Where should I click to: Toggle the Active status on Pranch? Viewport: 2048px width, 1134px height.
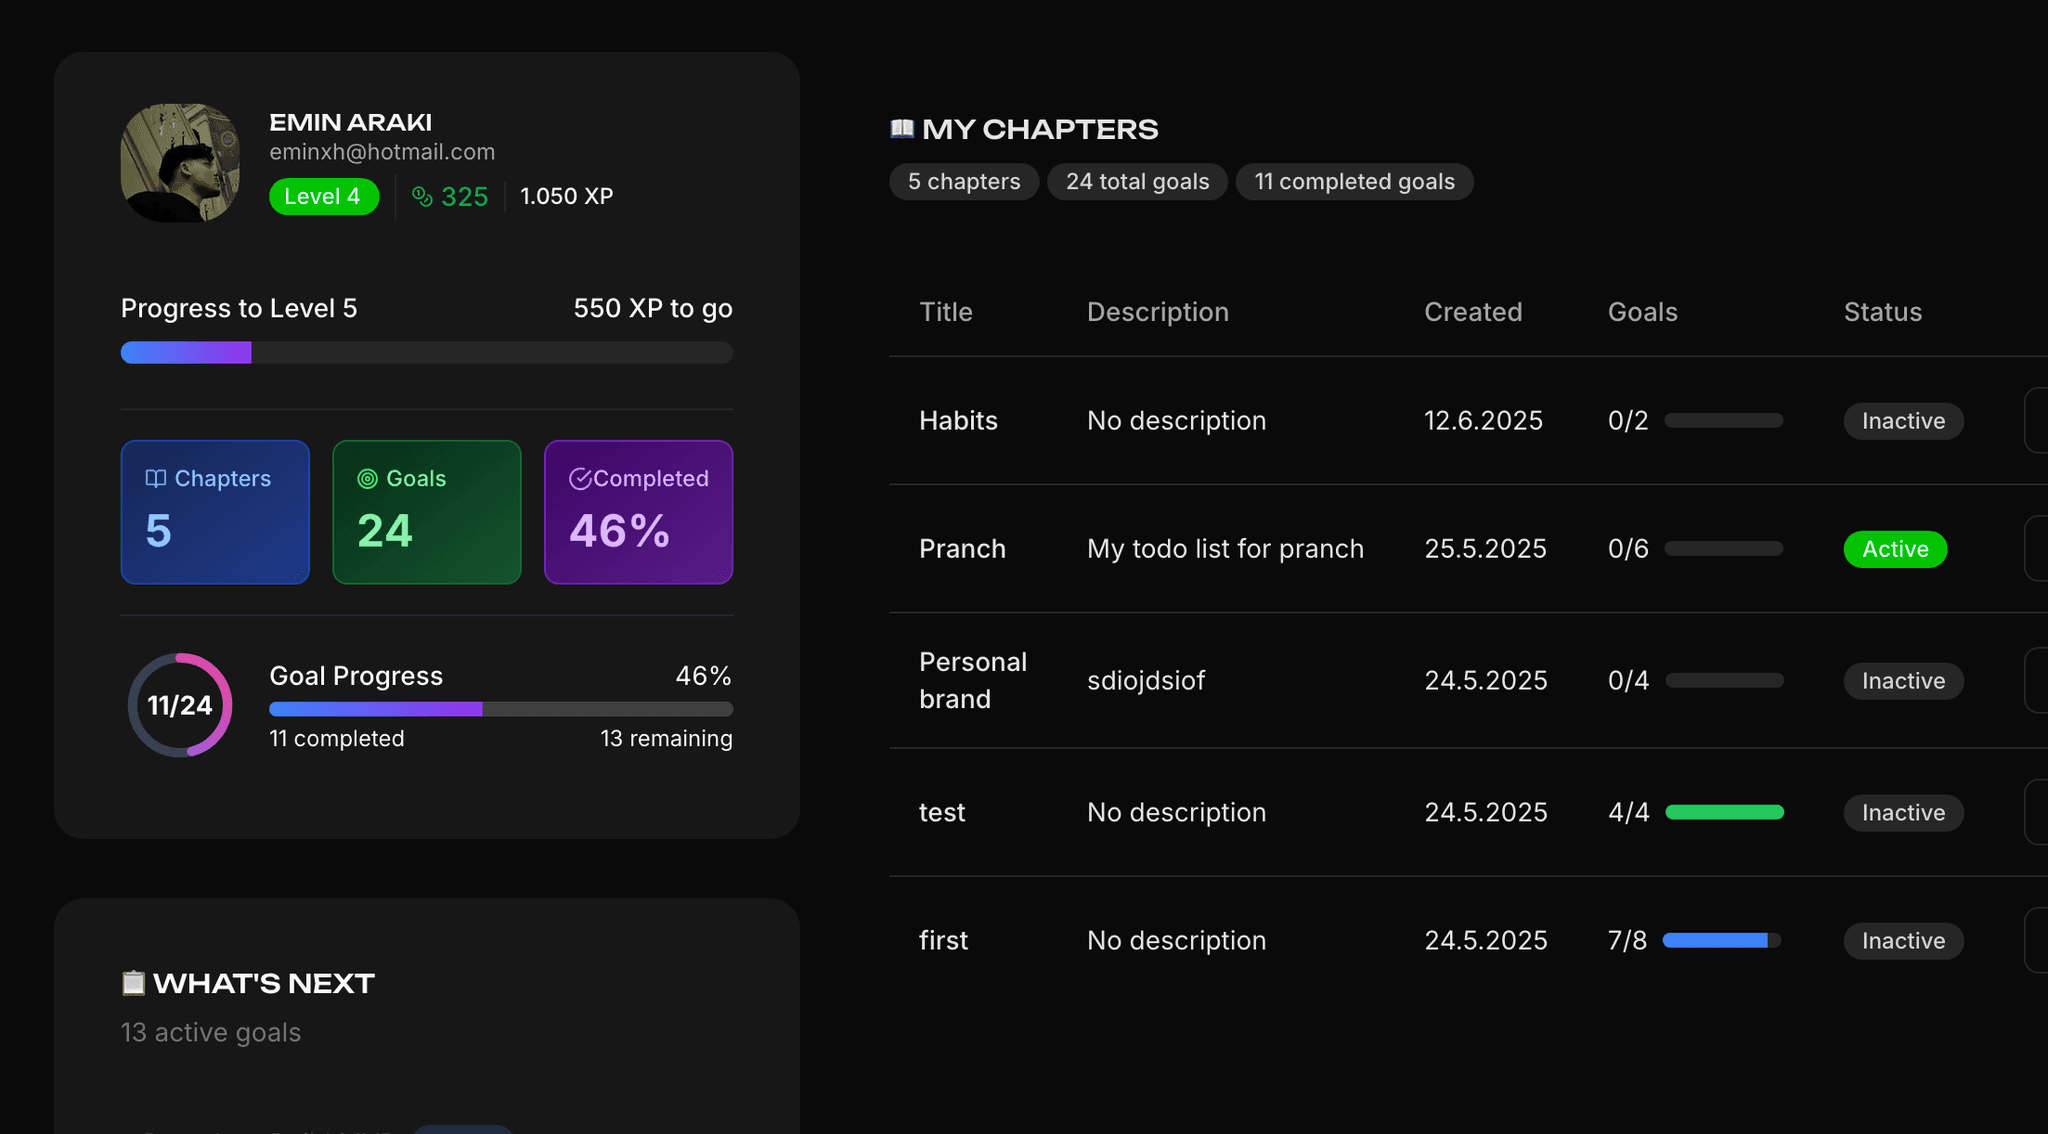click(1895, 549)
